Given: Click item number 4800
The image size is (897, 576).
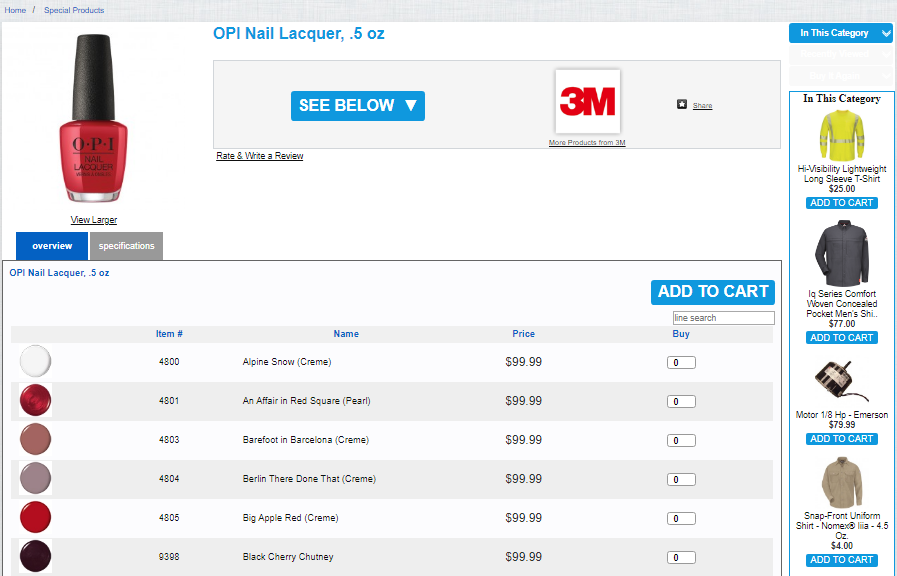Looking at the screenshot, I should [x=169, y=362].
